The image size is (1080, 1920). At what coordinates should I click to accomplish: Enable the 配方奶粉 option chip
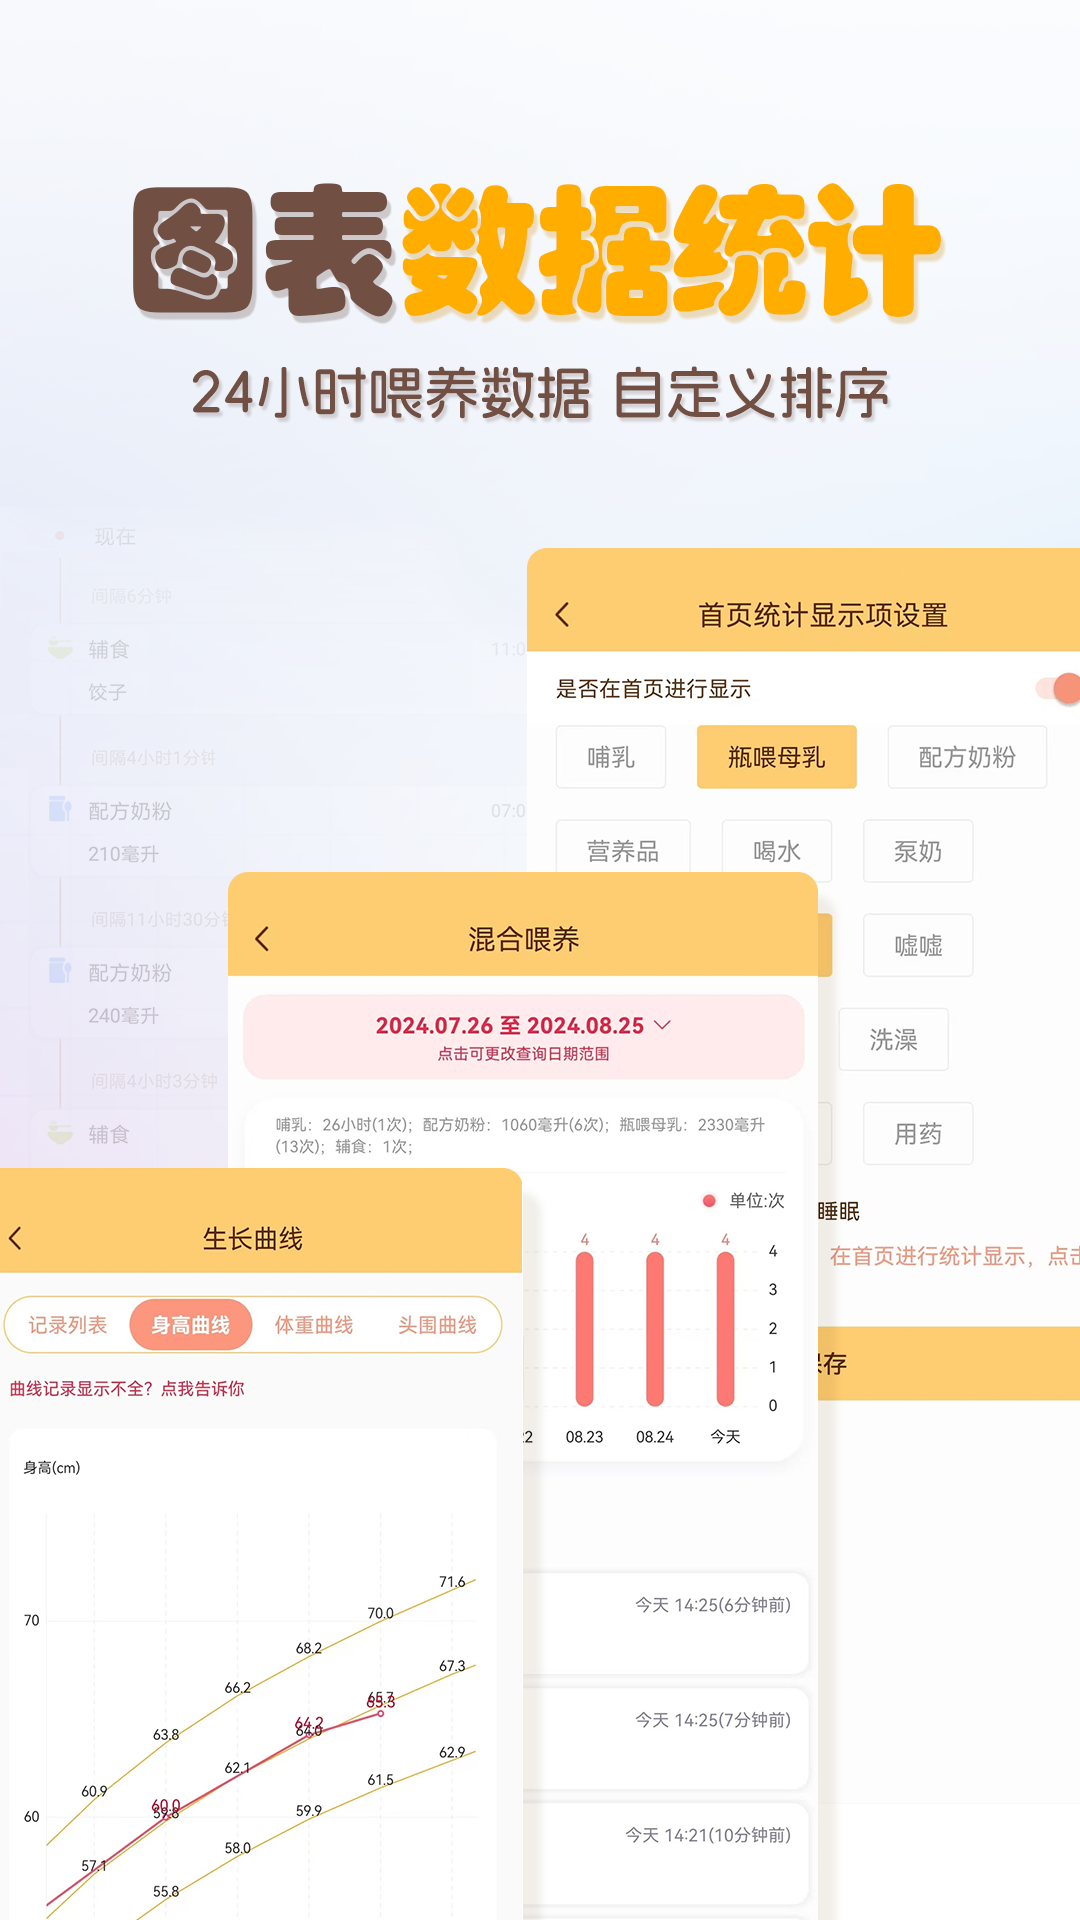[966, 757]
